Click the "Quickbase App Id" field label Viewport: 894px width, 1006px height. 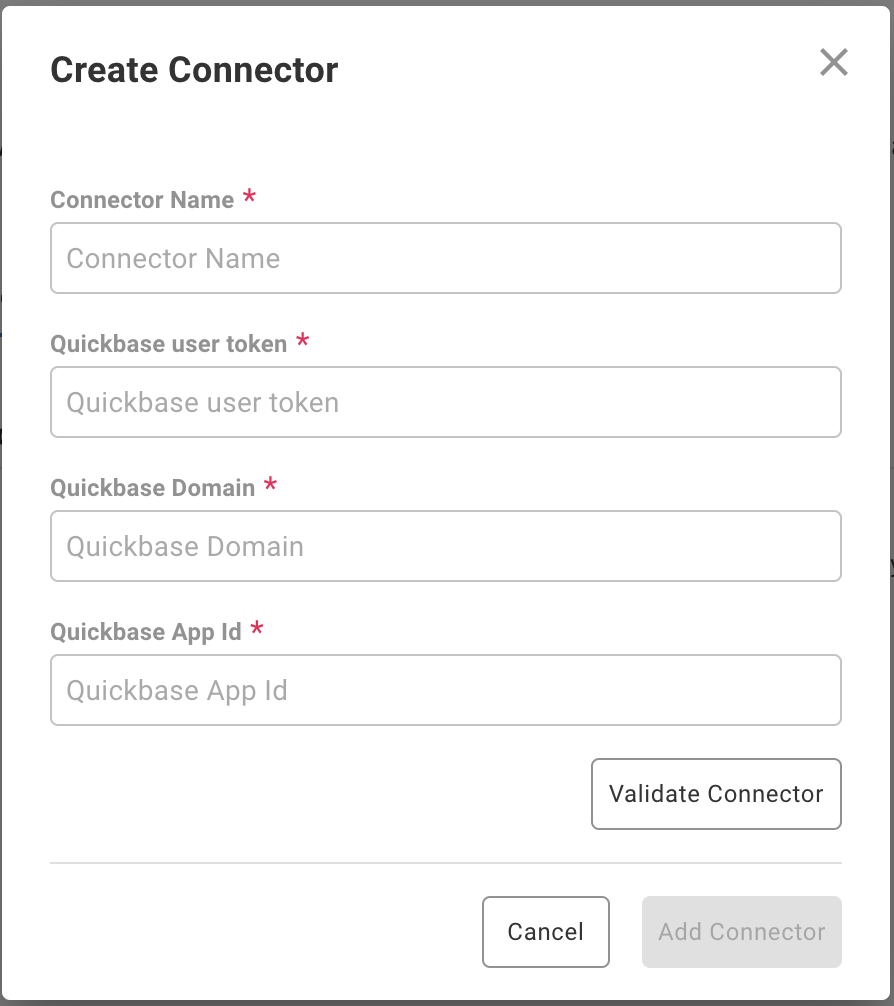pos(146,632)
